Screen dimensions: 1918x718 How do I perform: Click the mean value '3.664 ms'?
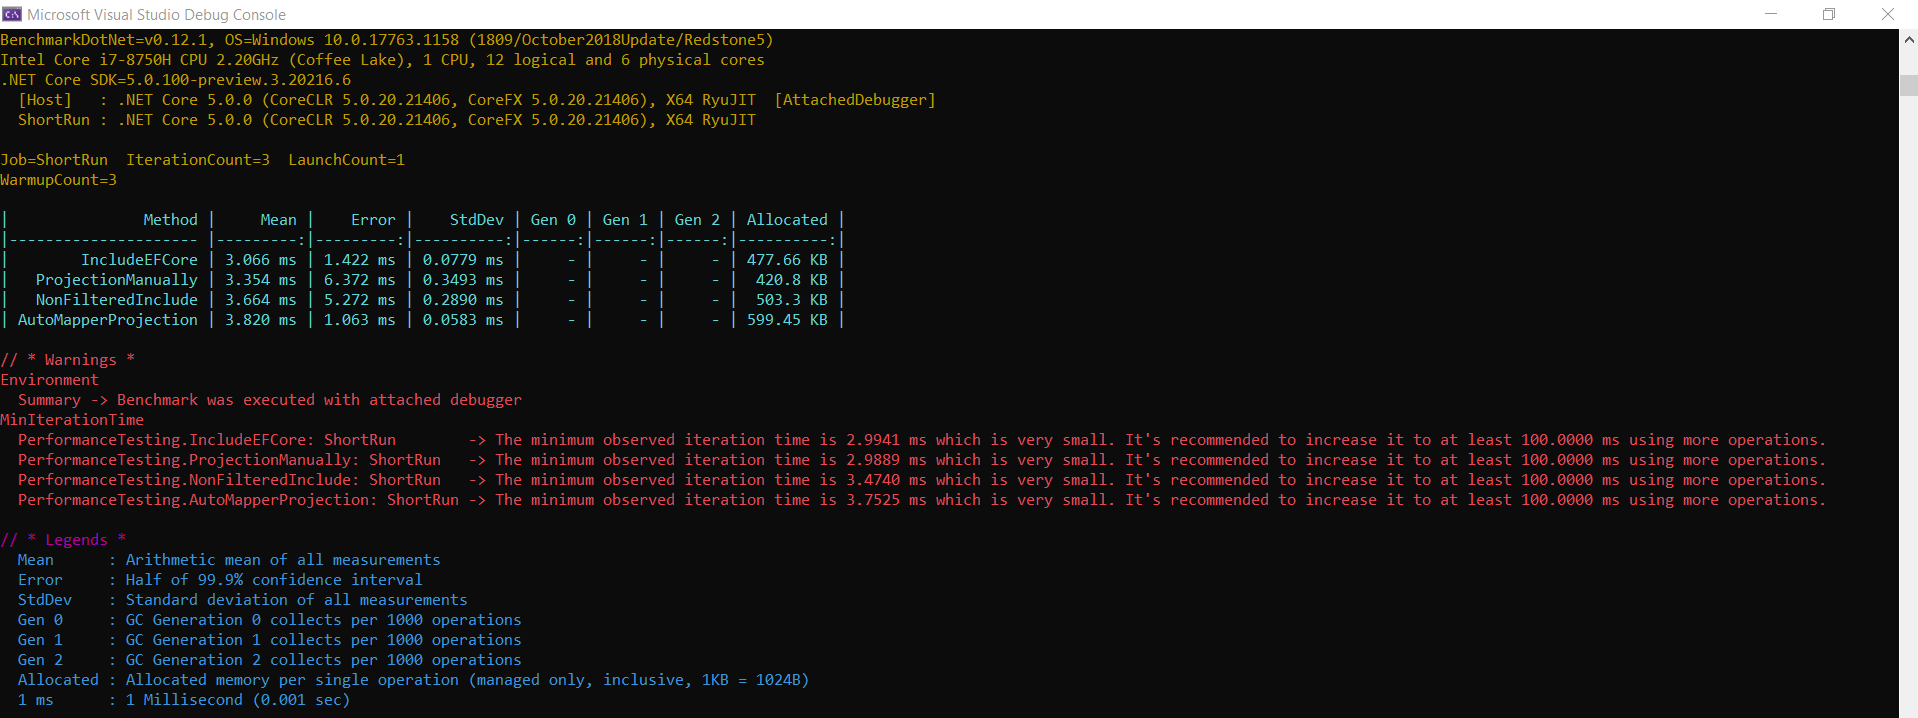pyautogui.click(x=260, y=300)
